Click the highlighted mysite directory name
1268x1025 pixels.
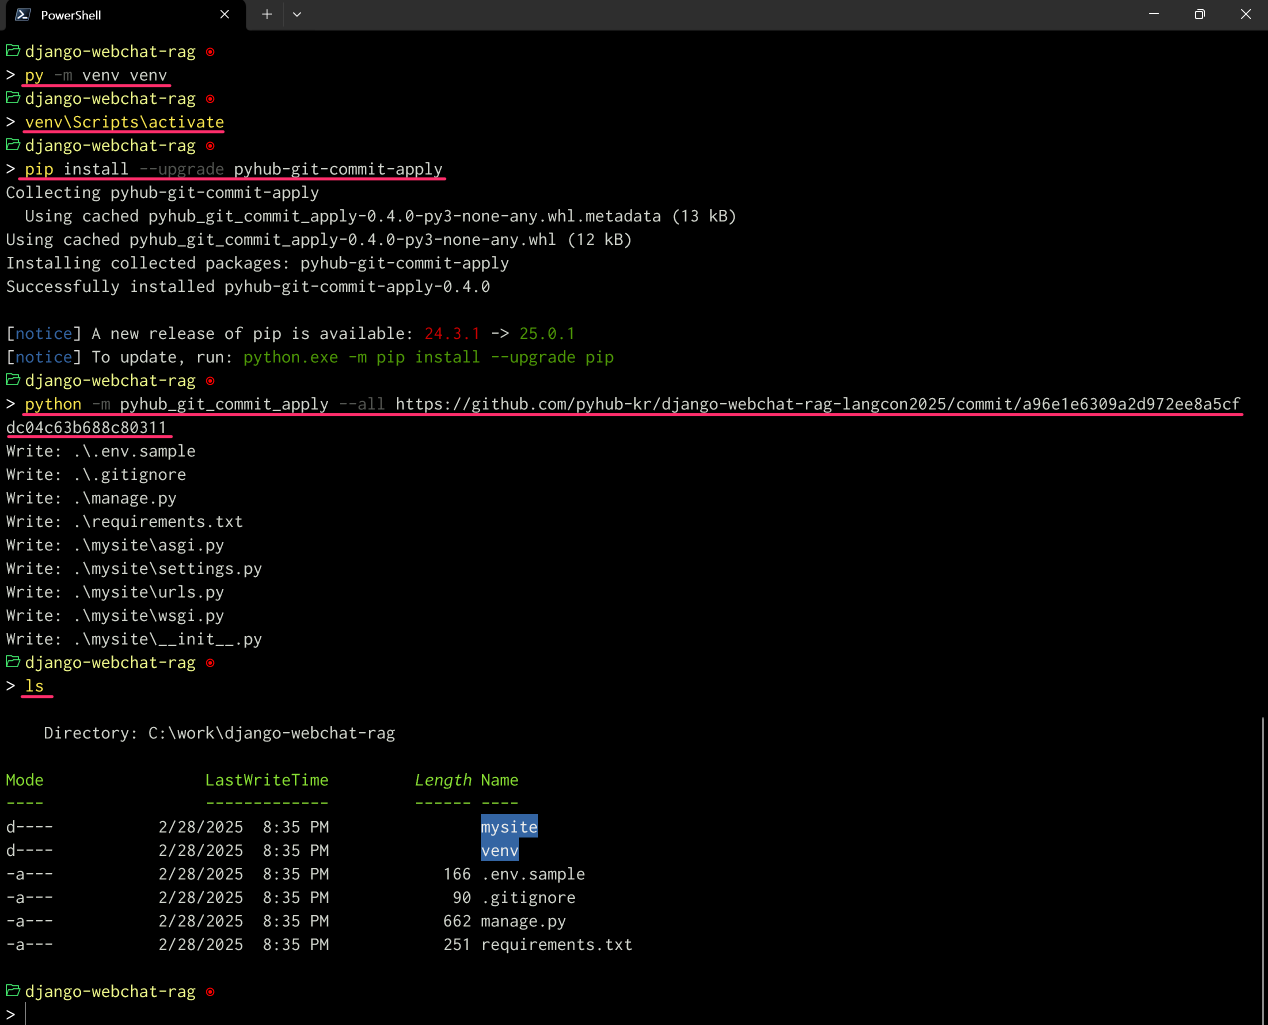pos(509,826)
